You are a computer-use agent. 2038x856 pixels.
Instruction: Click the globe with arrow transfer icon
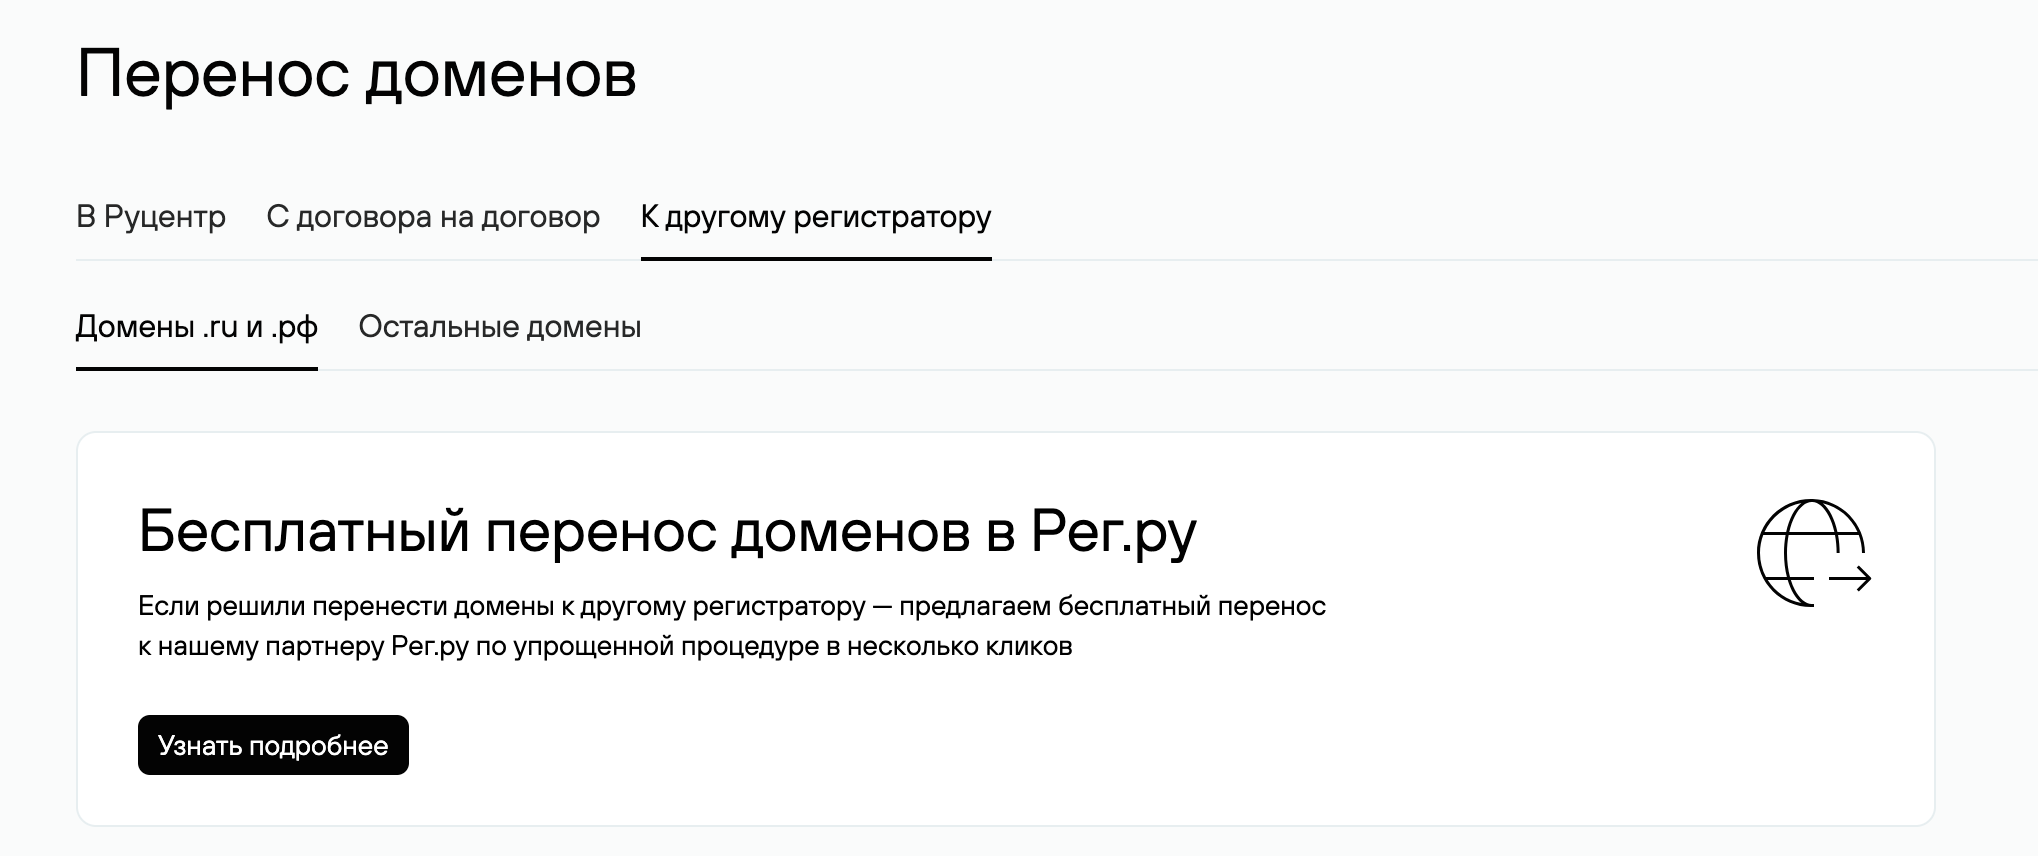point(1812,553)
